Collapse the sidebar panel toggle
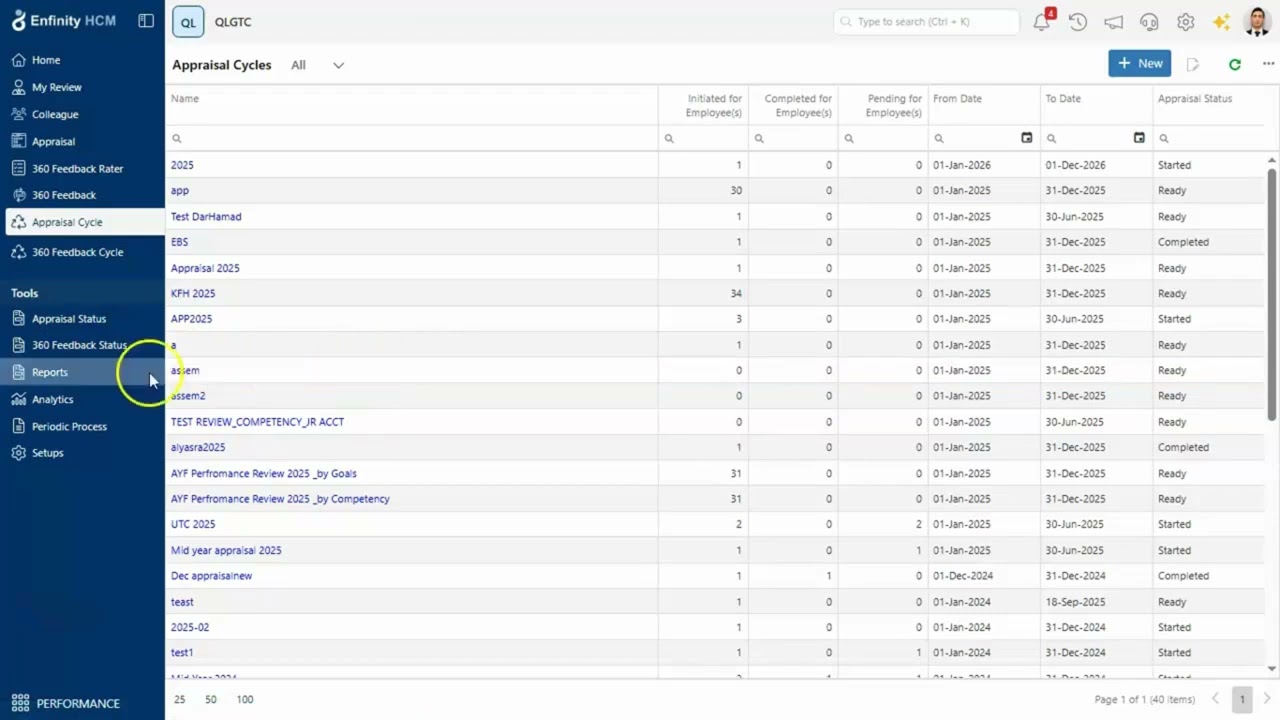 click(146, 21)
